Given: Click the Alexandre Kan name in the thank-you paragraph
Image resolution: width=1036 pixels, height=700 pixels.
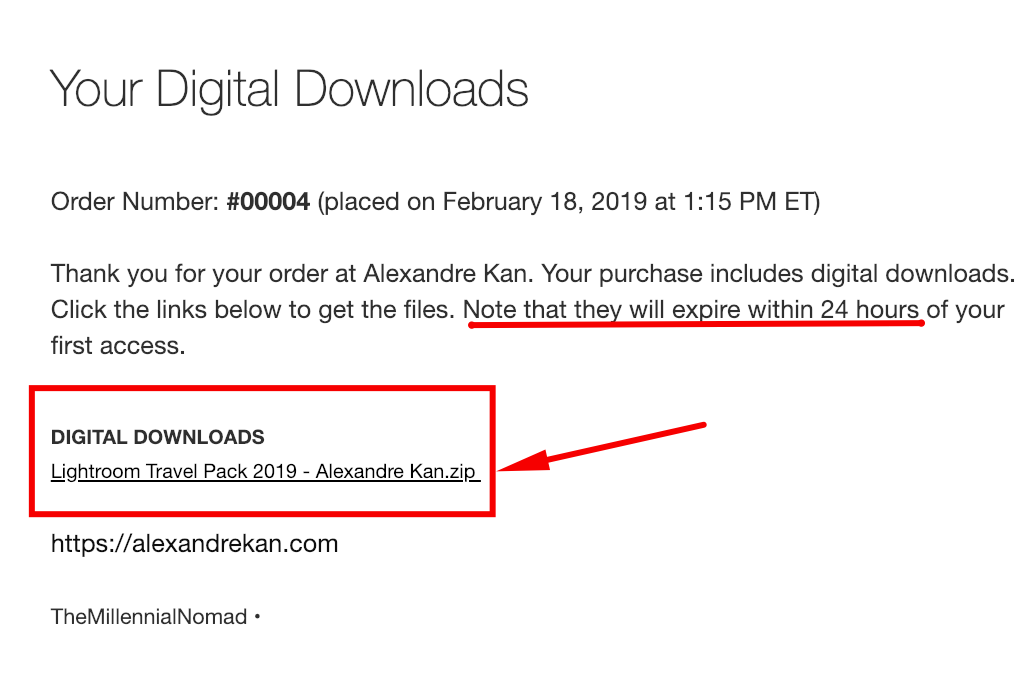Looking at the screenshot, I should point(445,274).
